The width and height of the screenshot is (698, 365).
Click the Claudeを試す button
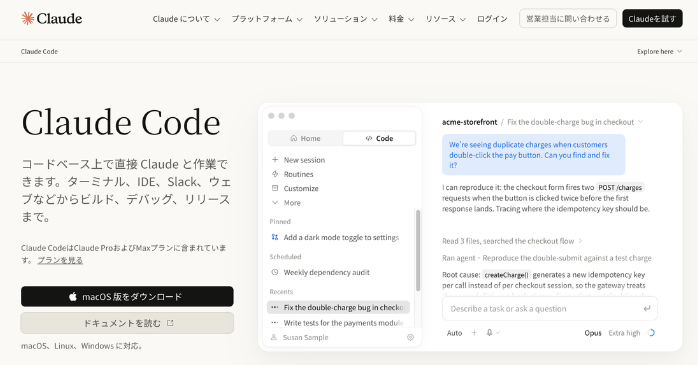point(652,18)
